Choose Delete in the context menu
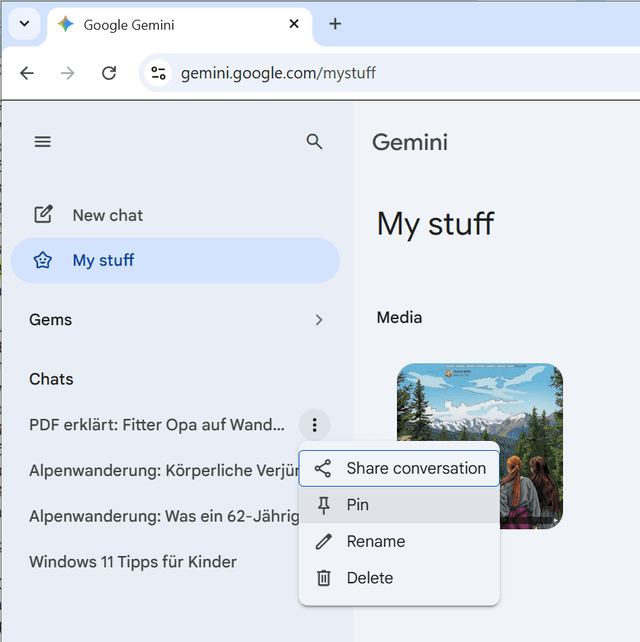Image resolution: width=640 pixels, height=642 pixels. 399,578
